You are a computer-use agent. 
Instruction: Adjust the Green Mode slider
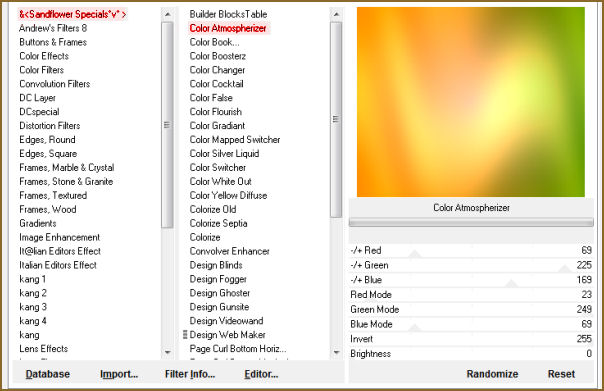pyautogui.click(x=471, y=309)
